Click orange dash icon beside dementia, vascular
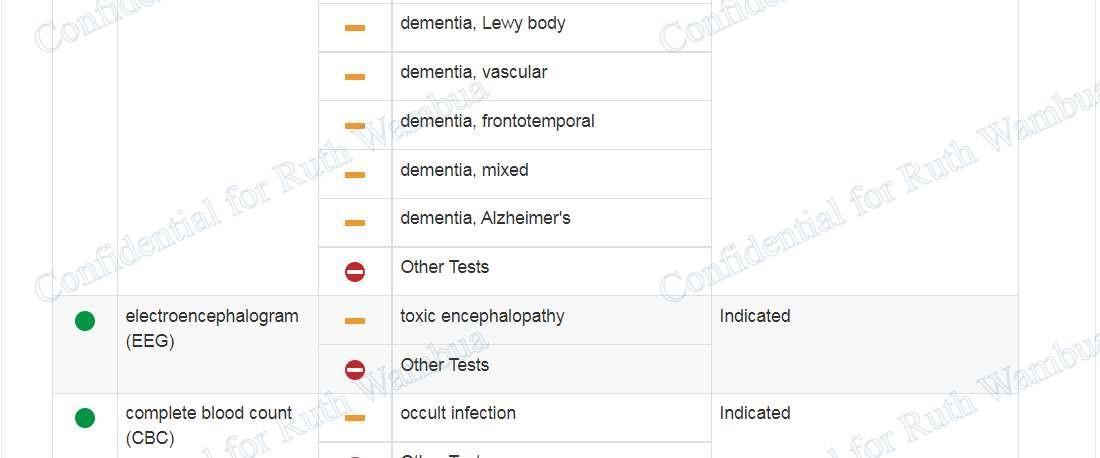The image size is (1100, 458). click(x=354, y=77)
